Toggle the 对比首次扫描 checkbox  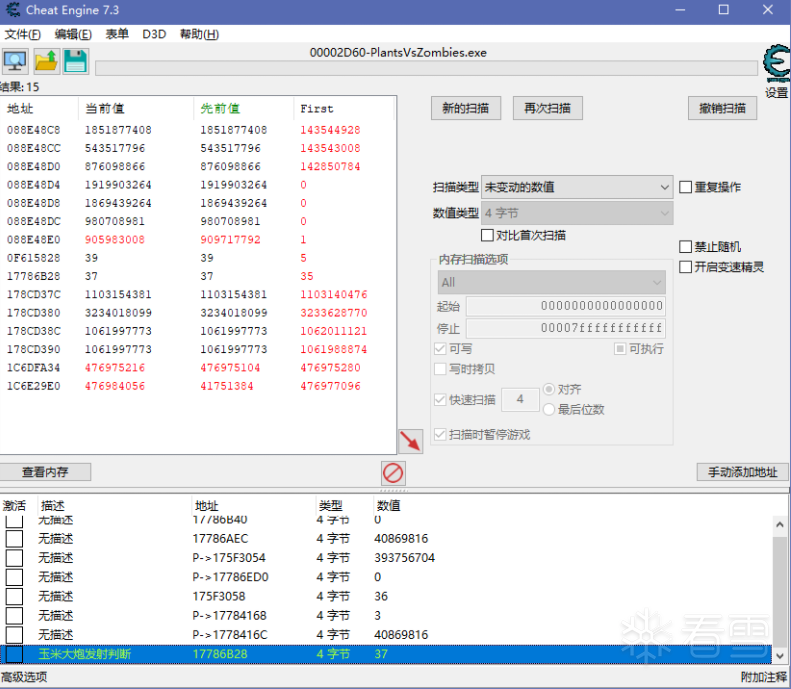coord(487,236)
